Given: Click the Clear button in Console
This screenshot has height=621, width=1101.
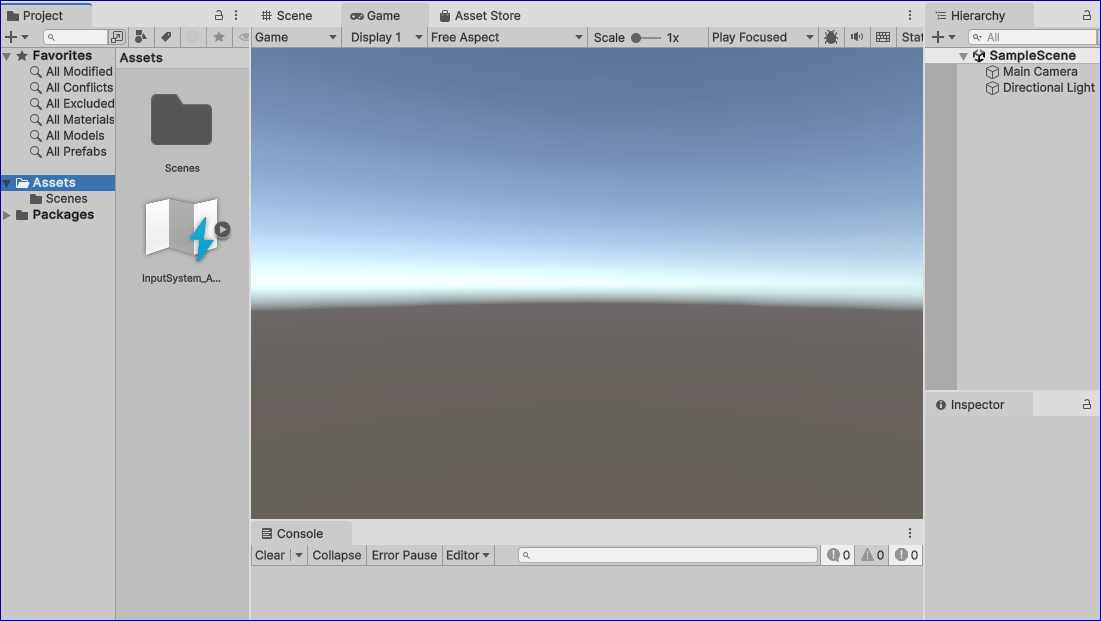Looking at the screenshot, I should [x=270, y=555].
